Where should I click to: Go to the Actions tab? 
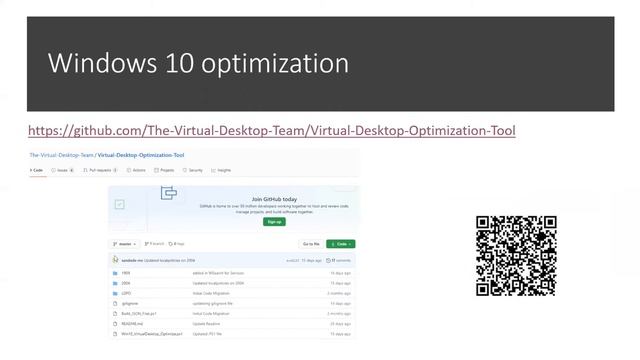click(136, 170)
